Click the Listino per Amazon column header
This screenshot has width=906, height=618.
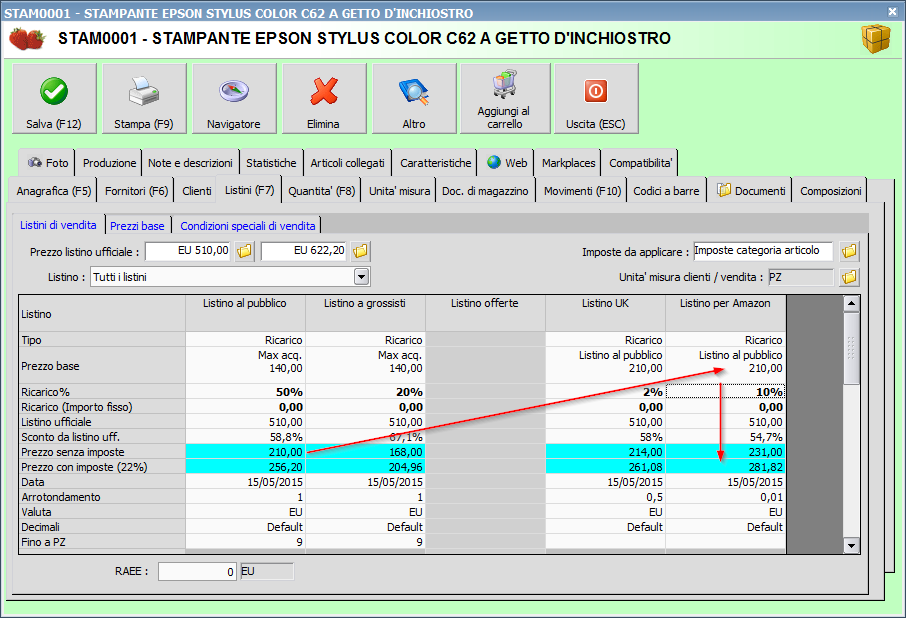point(726,313)
